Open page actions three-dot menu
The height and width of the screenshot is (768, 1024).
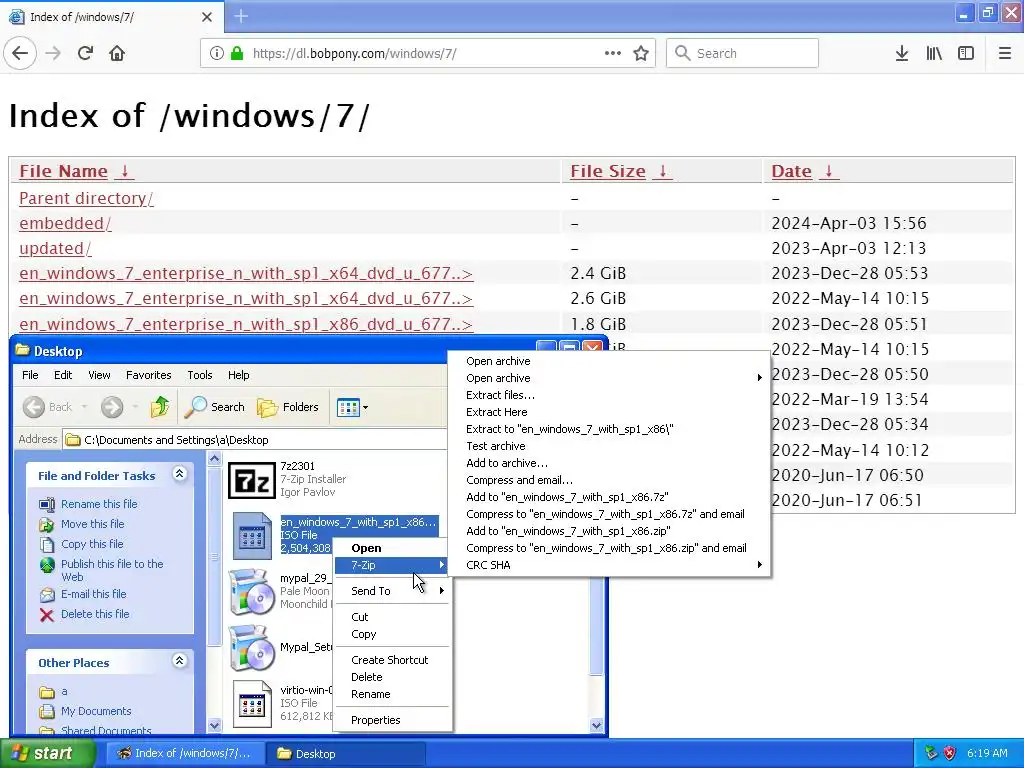[x=613, y=53]
